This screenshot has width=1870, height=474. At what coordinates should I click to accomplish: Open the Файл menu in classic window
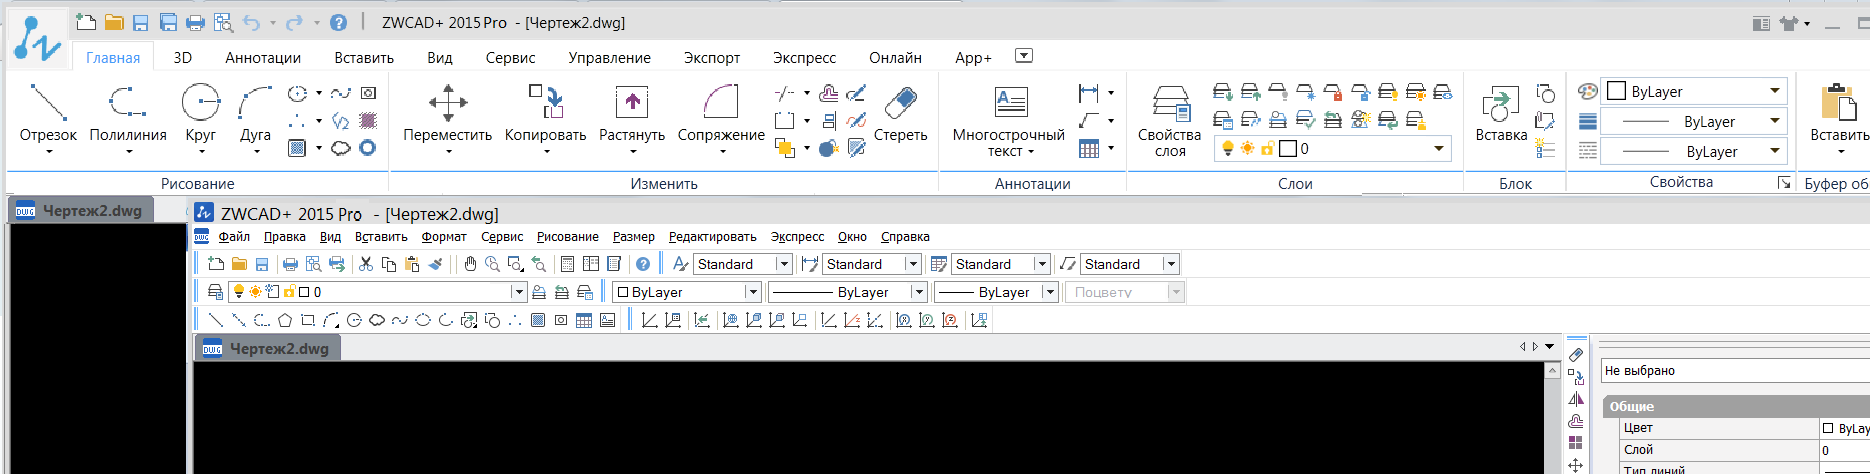point(234,237)
